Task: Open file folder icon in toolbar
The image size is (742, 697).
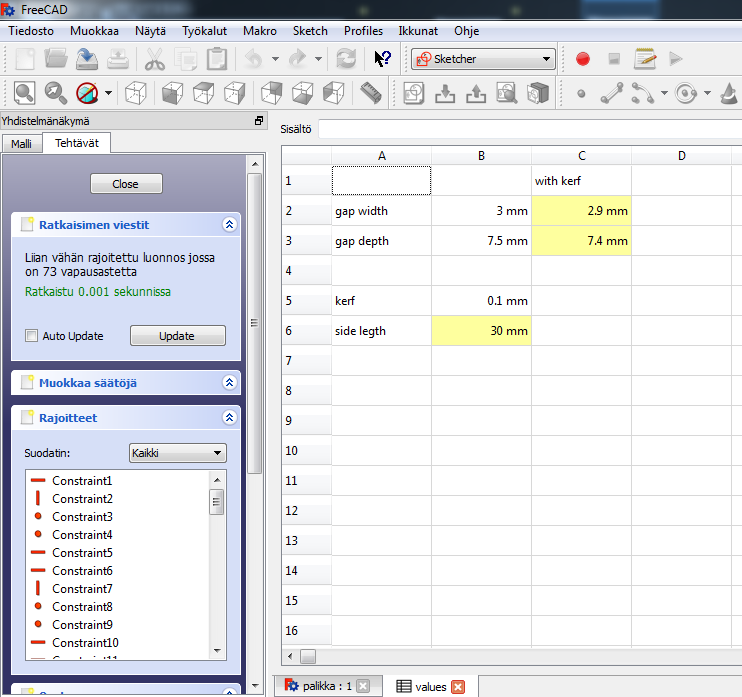Action: [56, 59]
